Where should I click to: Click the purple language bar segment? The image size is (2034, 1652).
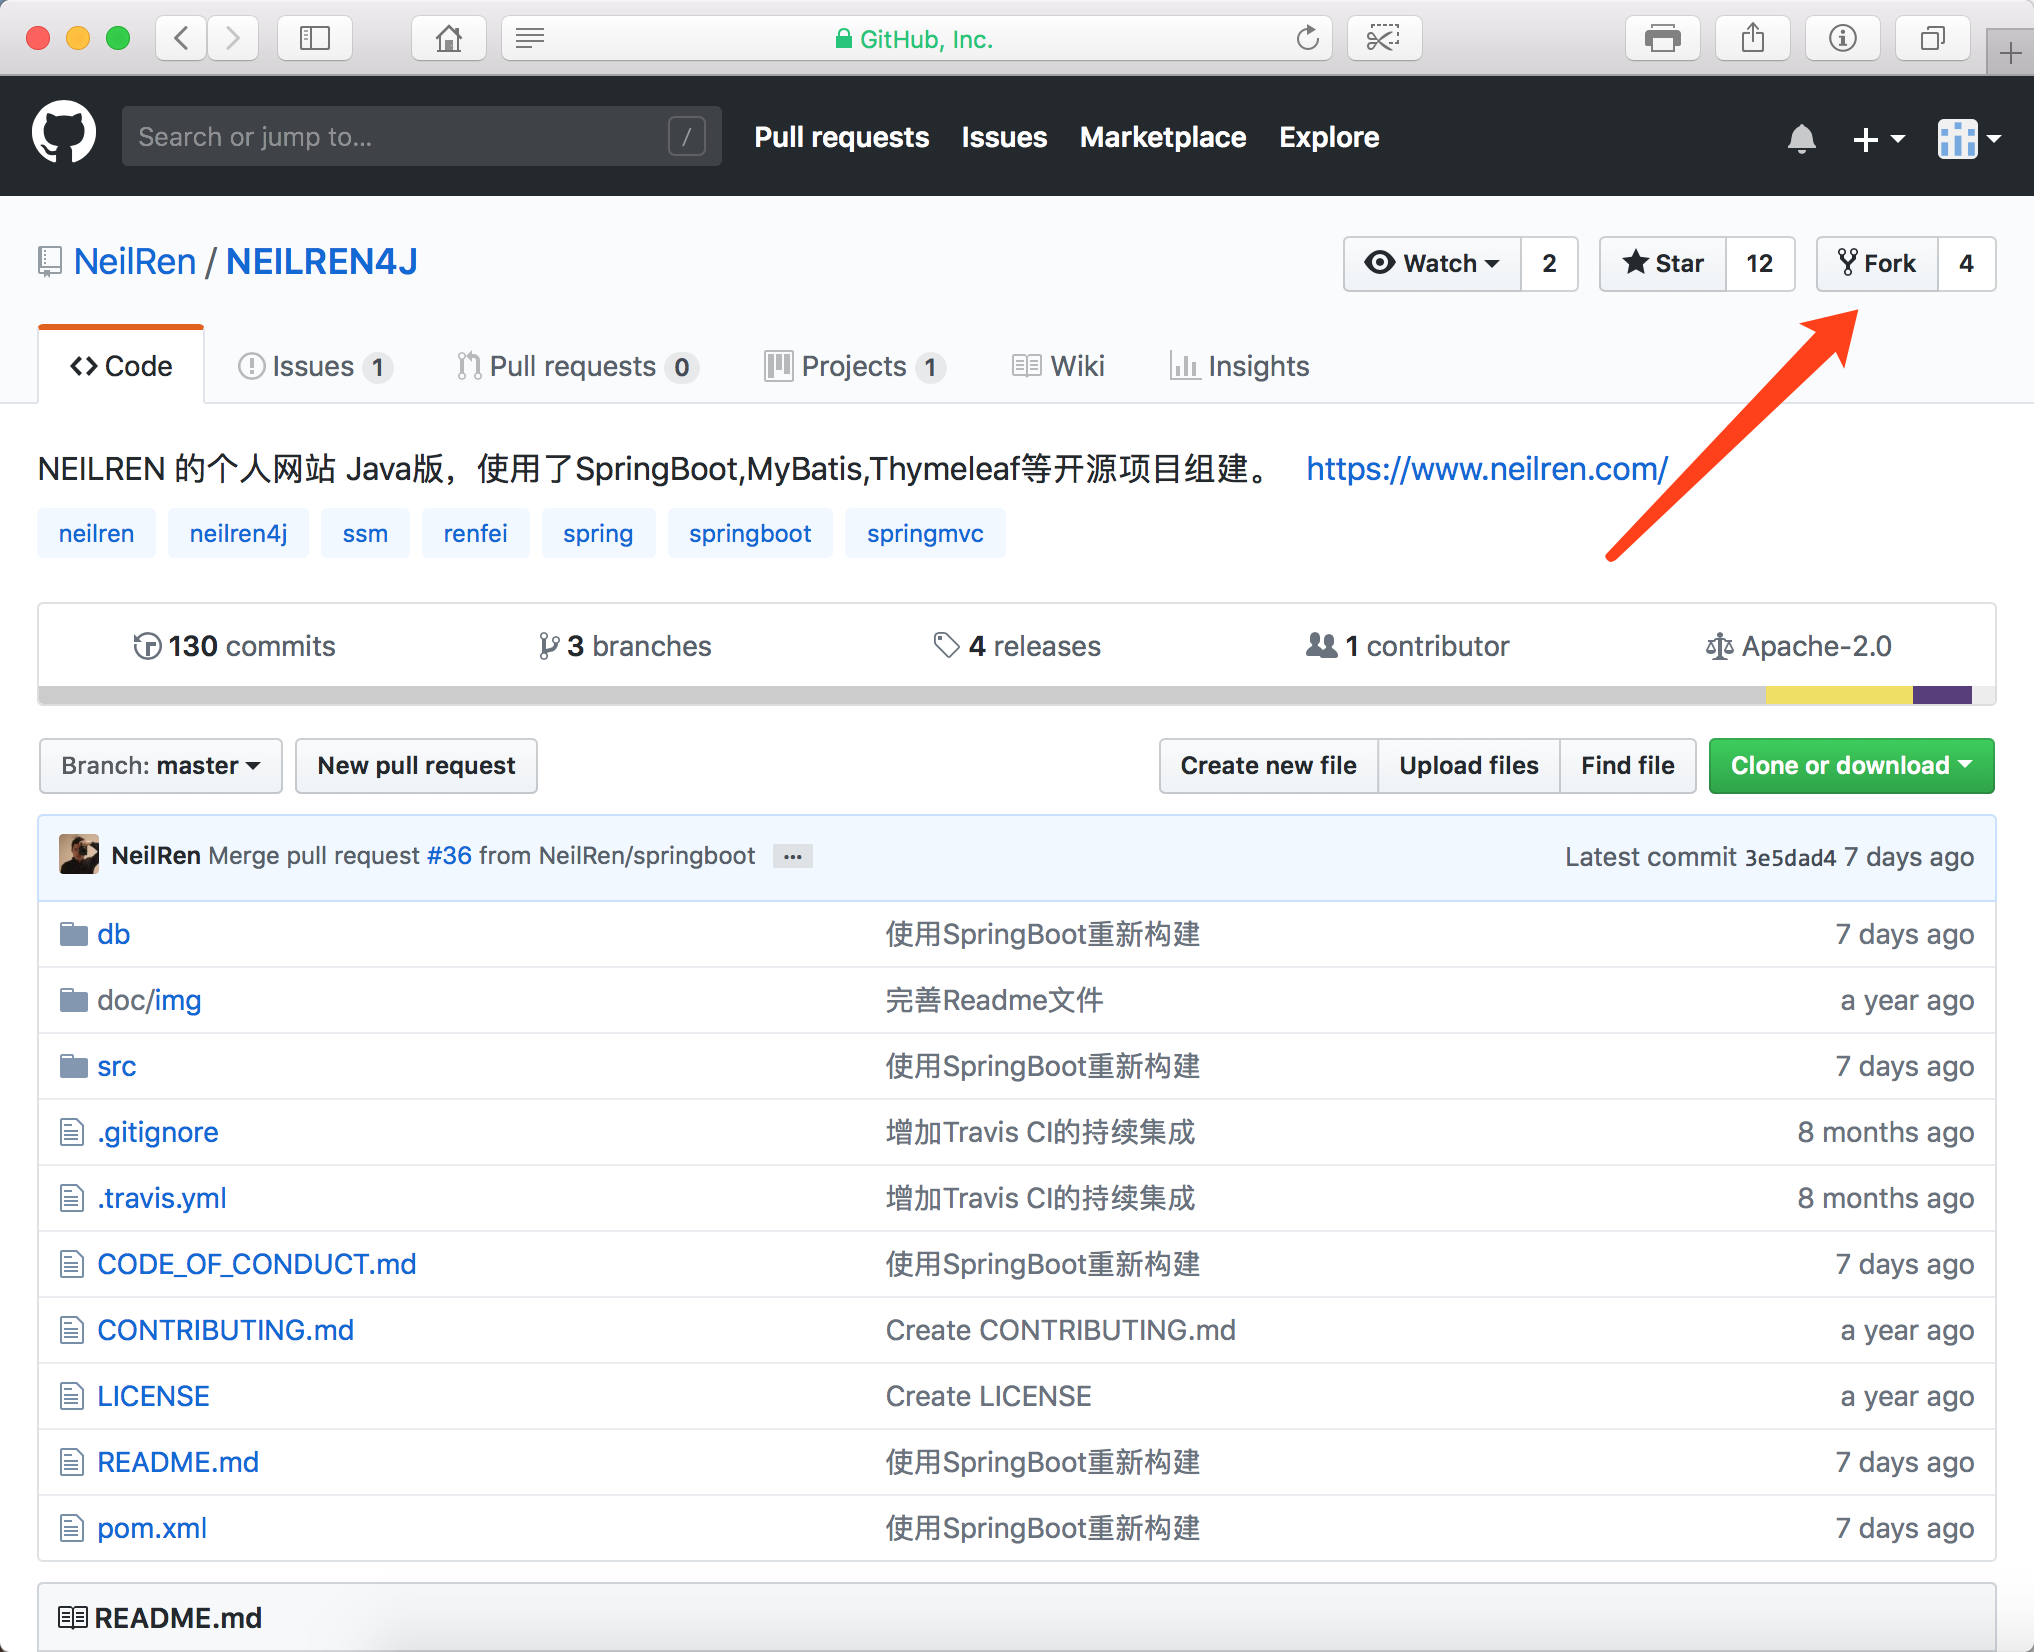(1942, 695)
